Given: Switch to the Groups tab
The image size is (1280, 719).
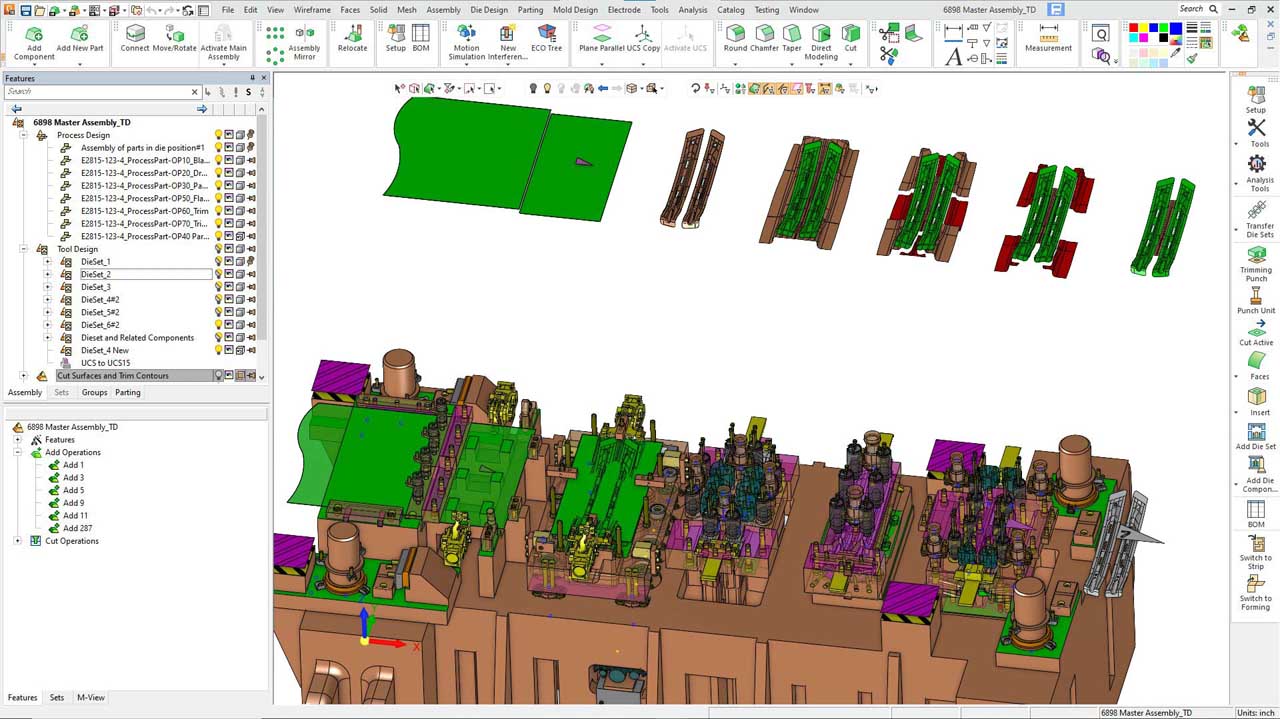Looking at the screenshot, I should tap(94, 393).
